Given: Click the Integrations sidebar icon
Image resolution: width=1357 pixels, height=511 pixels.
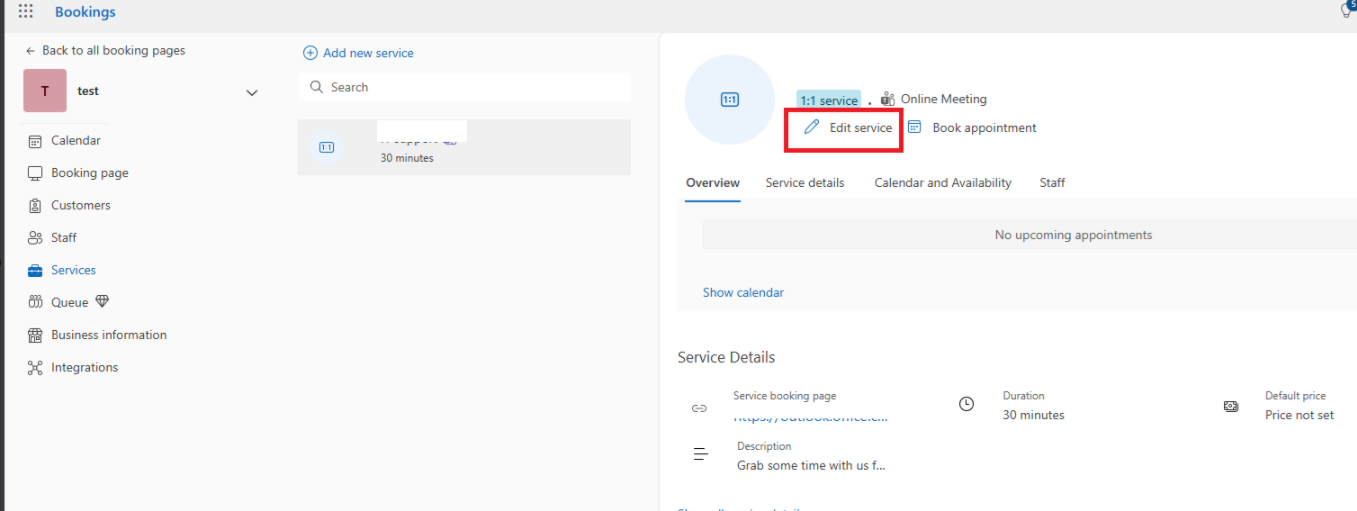Looking at the screenshot, I should (x=35, y=367).
